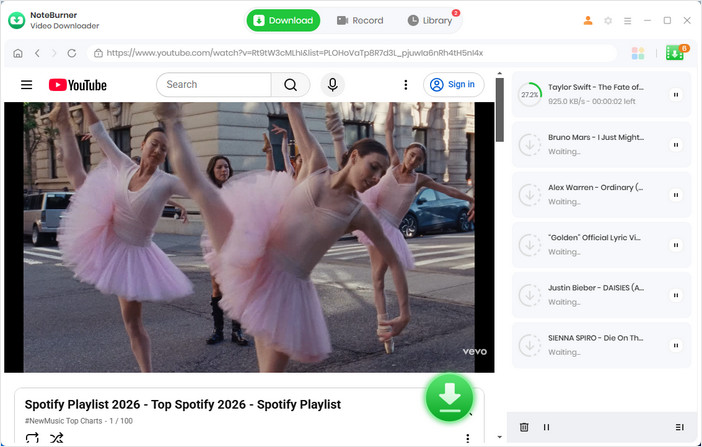
Task: Click the NoteBurner app logo
Action: tap(17, 21)
